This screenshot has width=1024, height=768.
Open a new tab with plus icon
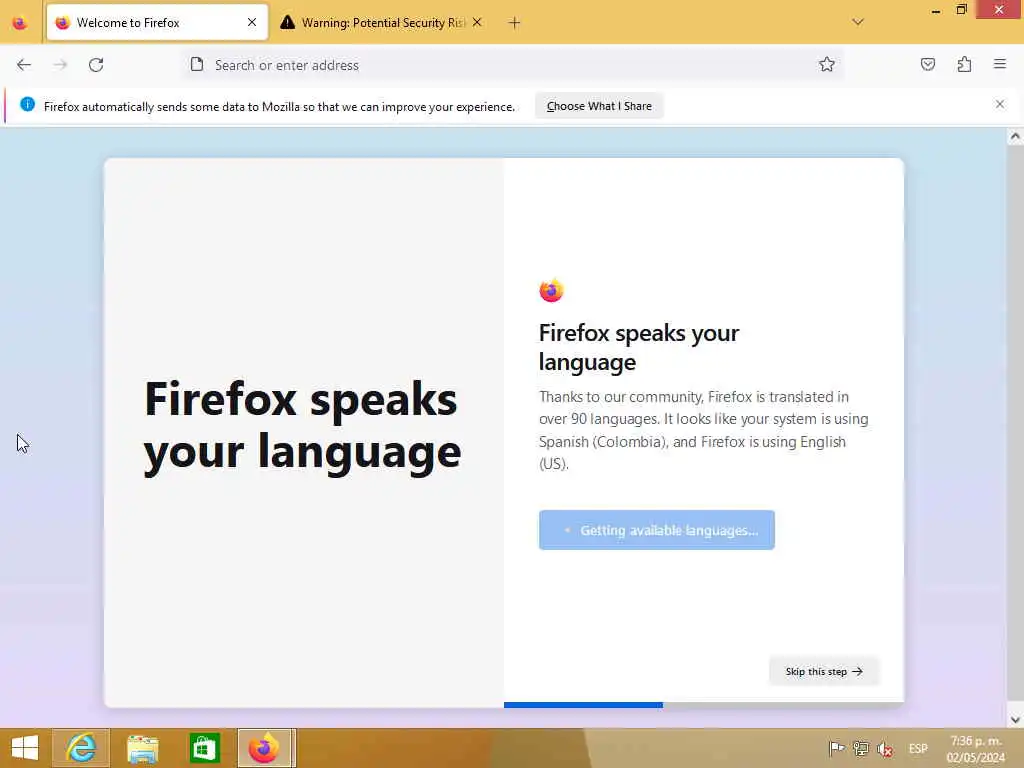point(515,23)
